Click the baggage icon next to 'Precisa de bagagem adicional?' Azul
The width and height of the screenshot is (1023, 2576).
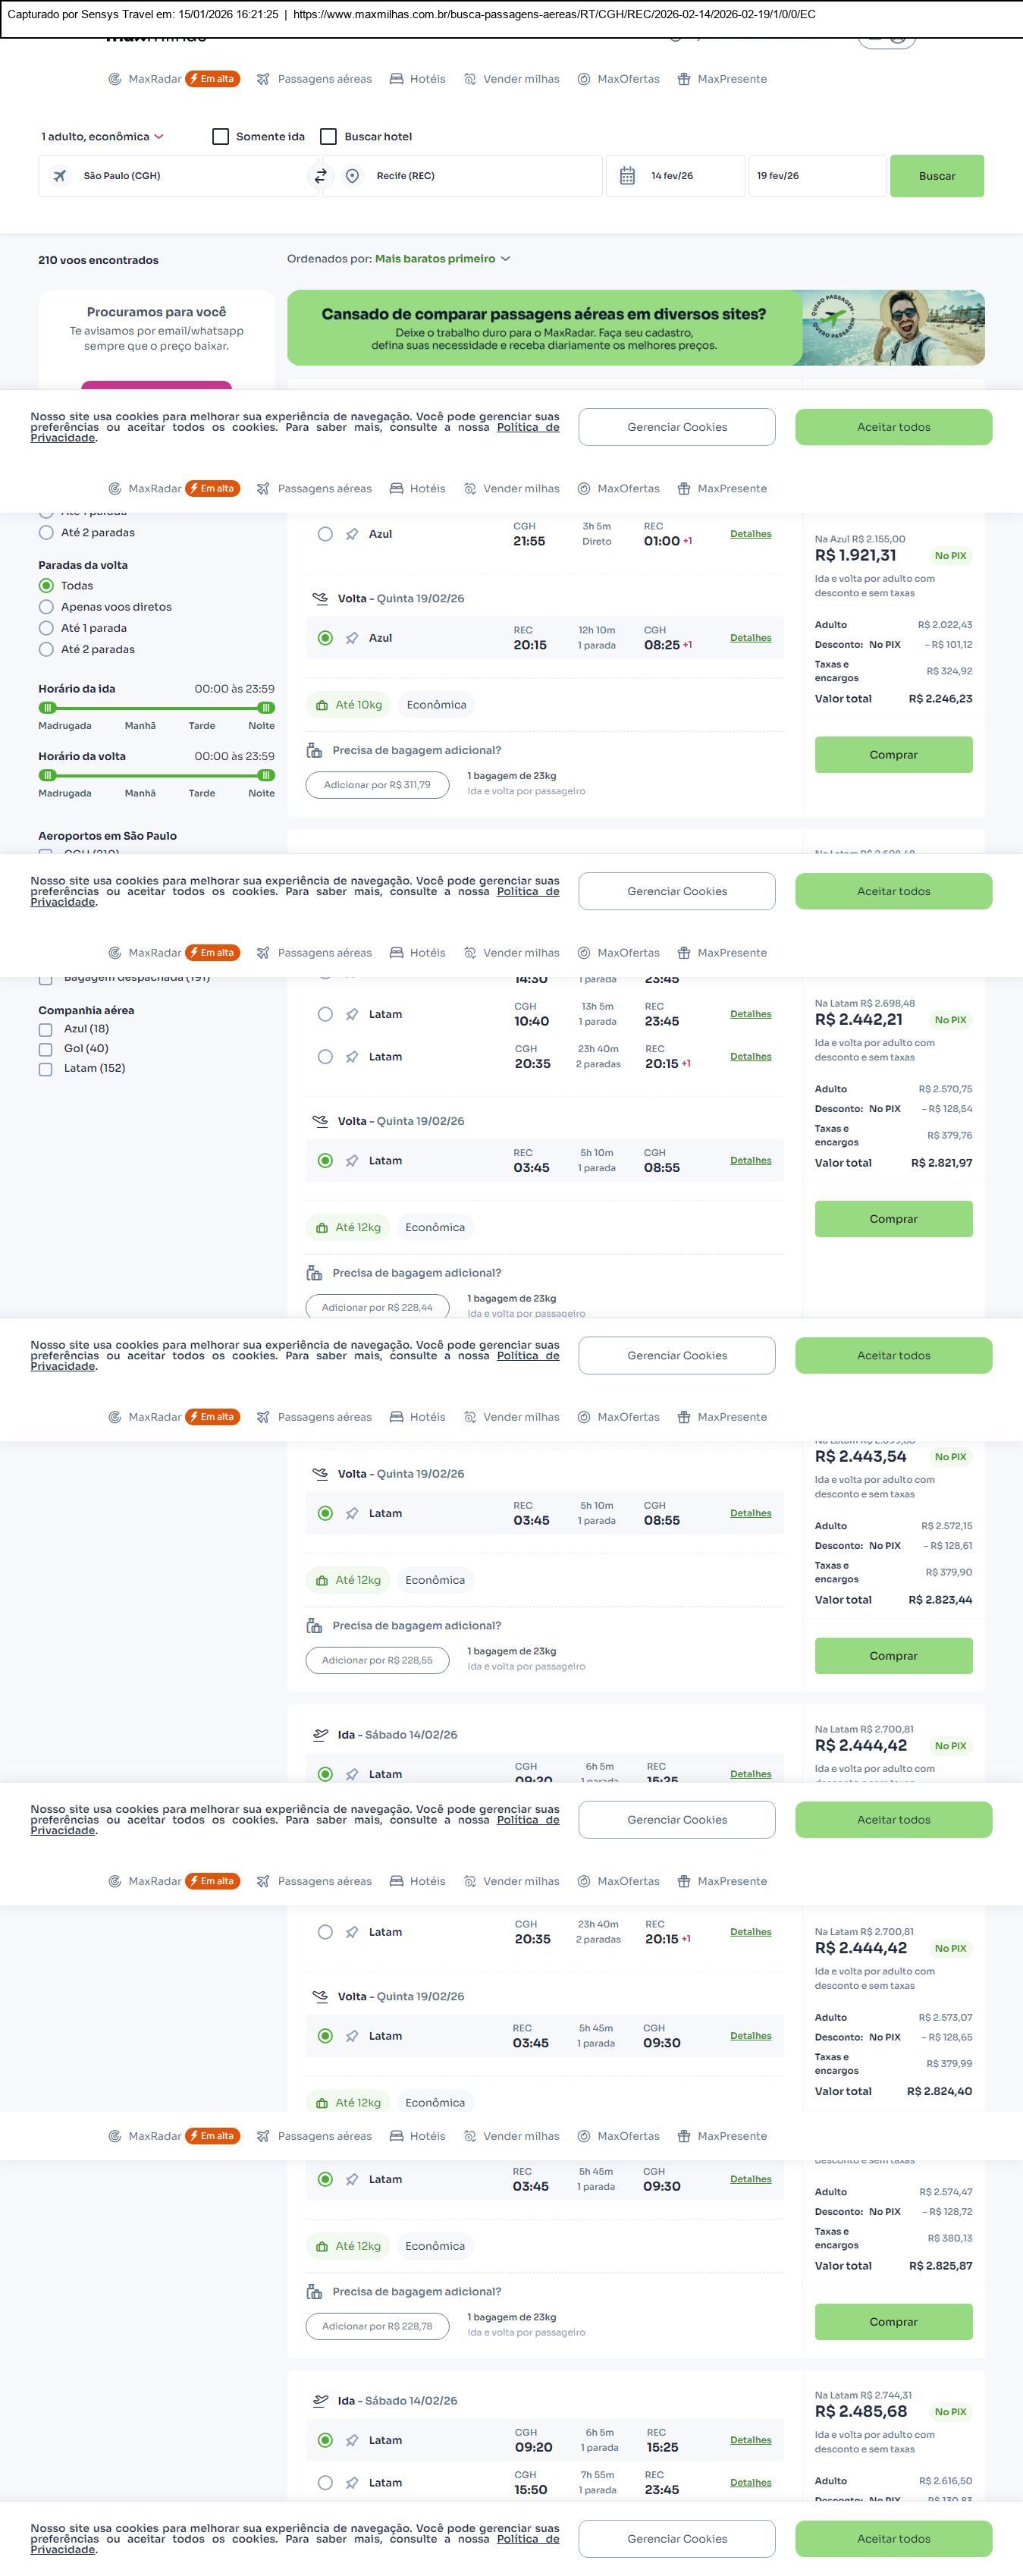pos(314,750)
